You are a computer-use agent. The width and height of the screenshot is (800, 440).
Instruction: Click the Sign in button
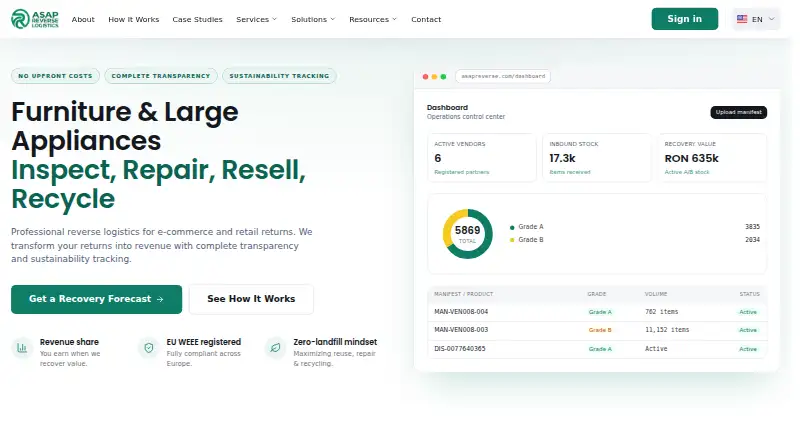pos(685,19)
